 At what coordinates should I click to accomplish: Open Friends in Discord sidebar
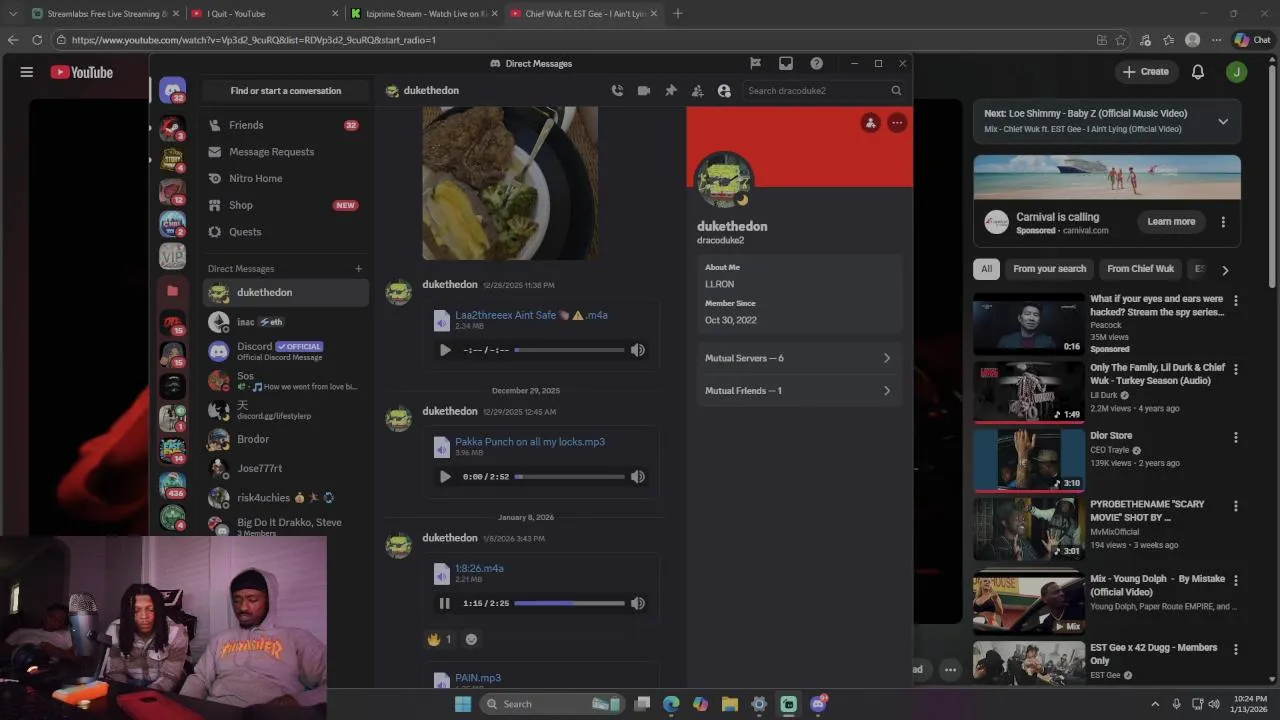285,125
